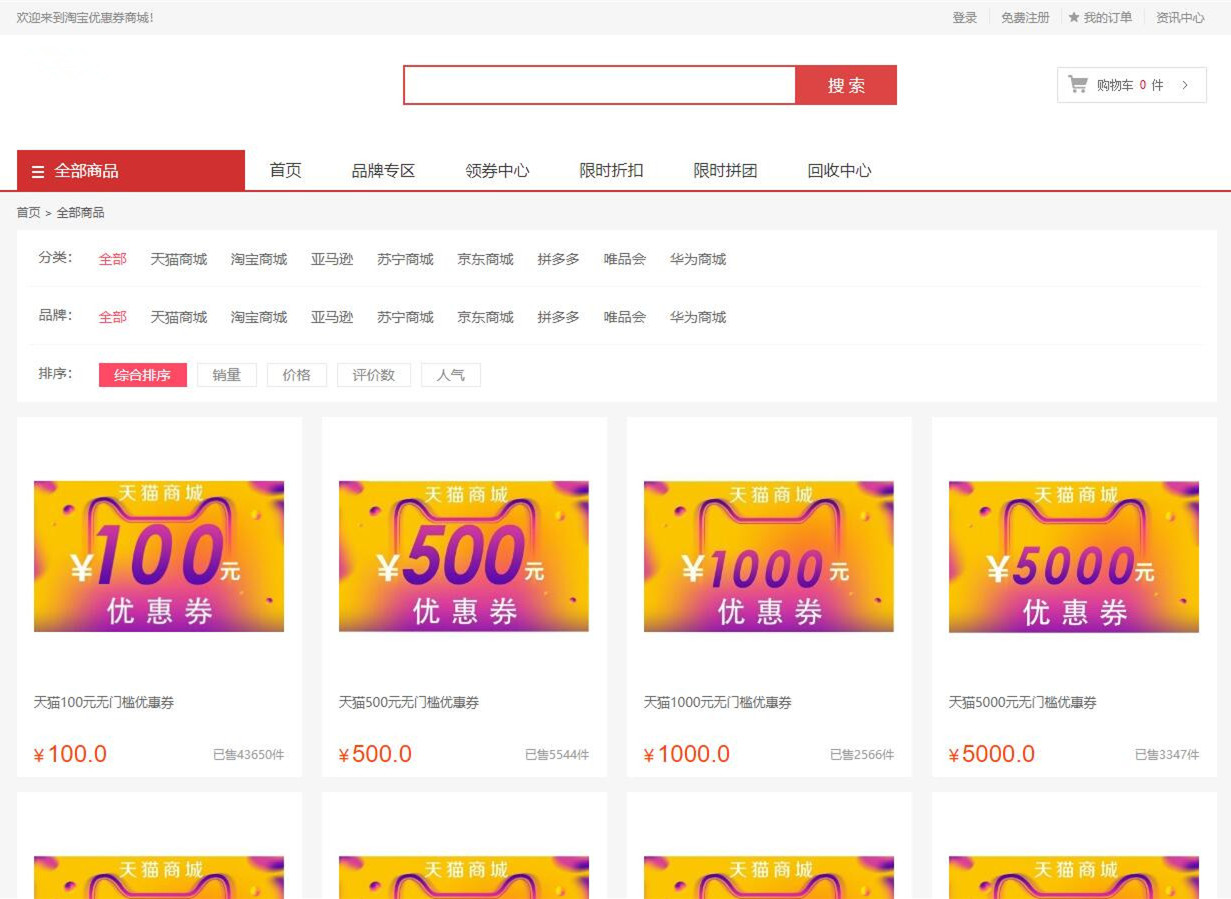Go to 我的订单 orders page

pyautogui.click(x=1108, y=17)
